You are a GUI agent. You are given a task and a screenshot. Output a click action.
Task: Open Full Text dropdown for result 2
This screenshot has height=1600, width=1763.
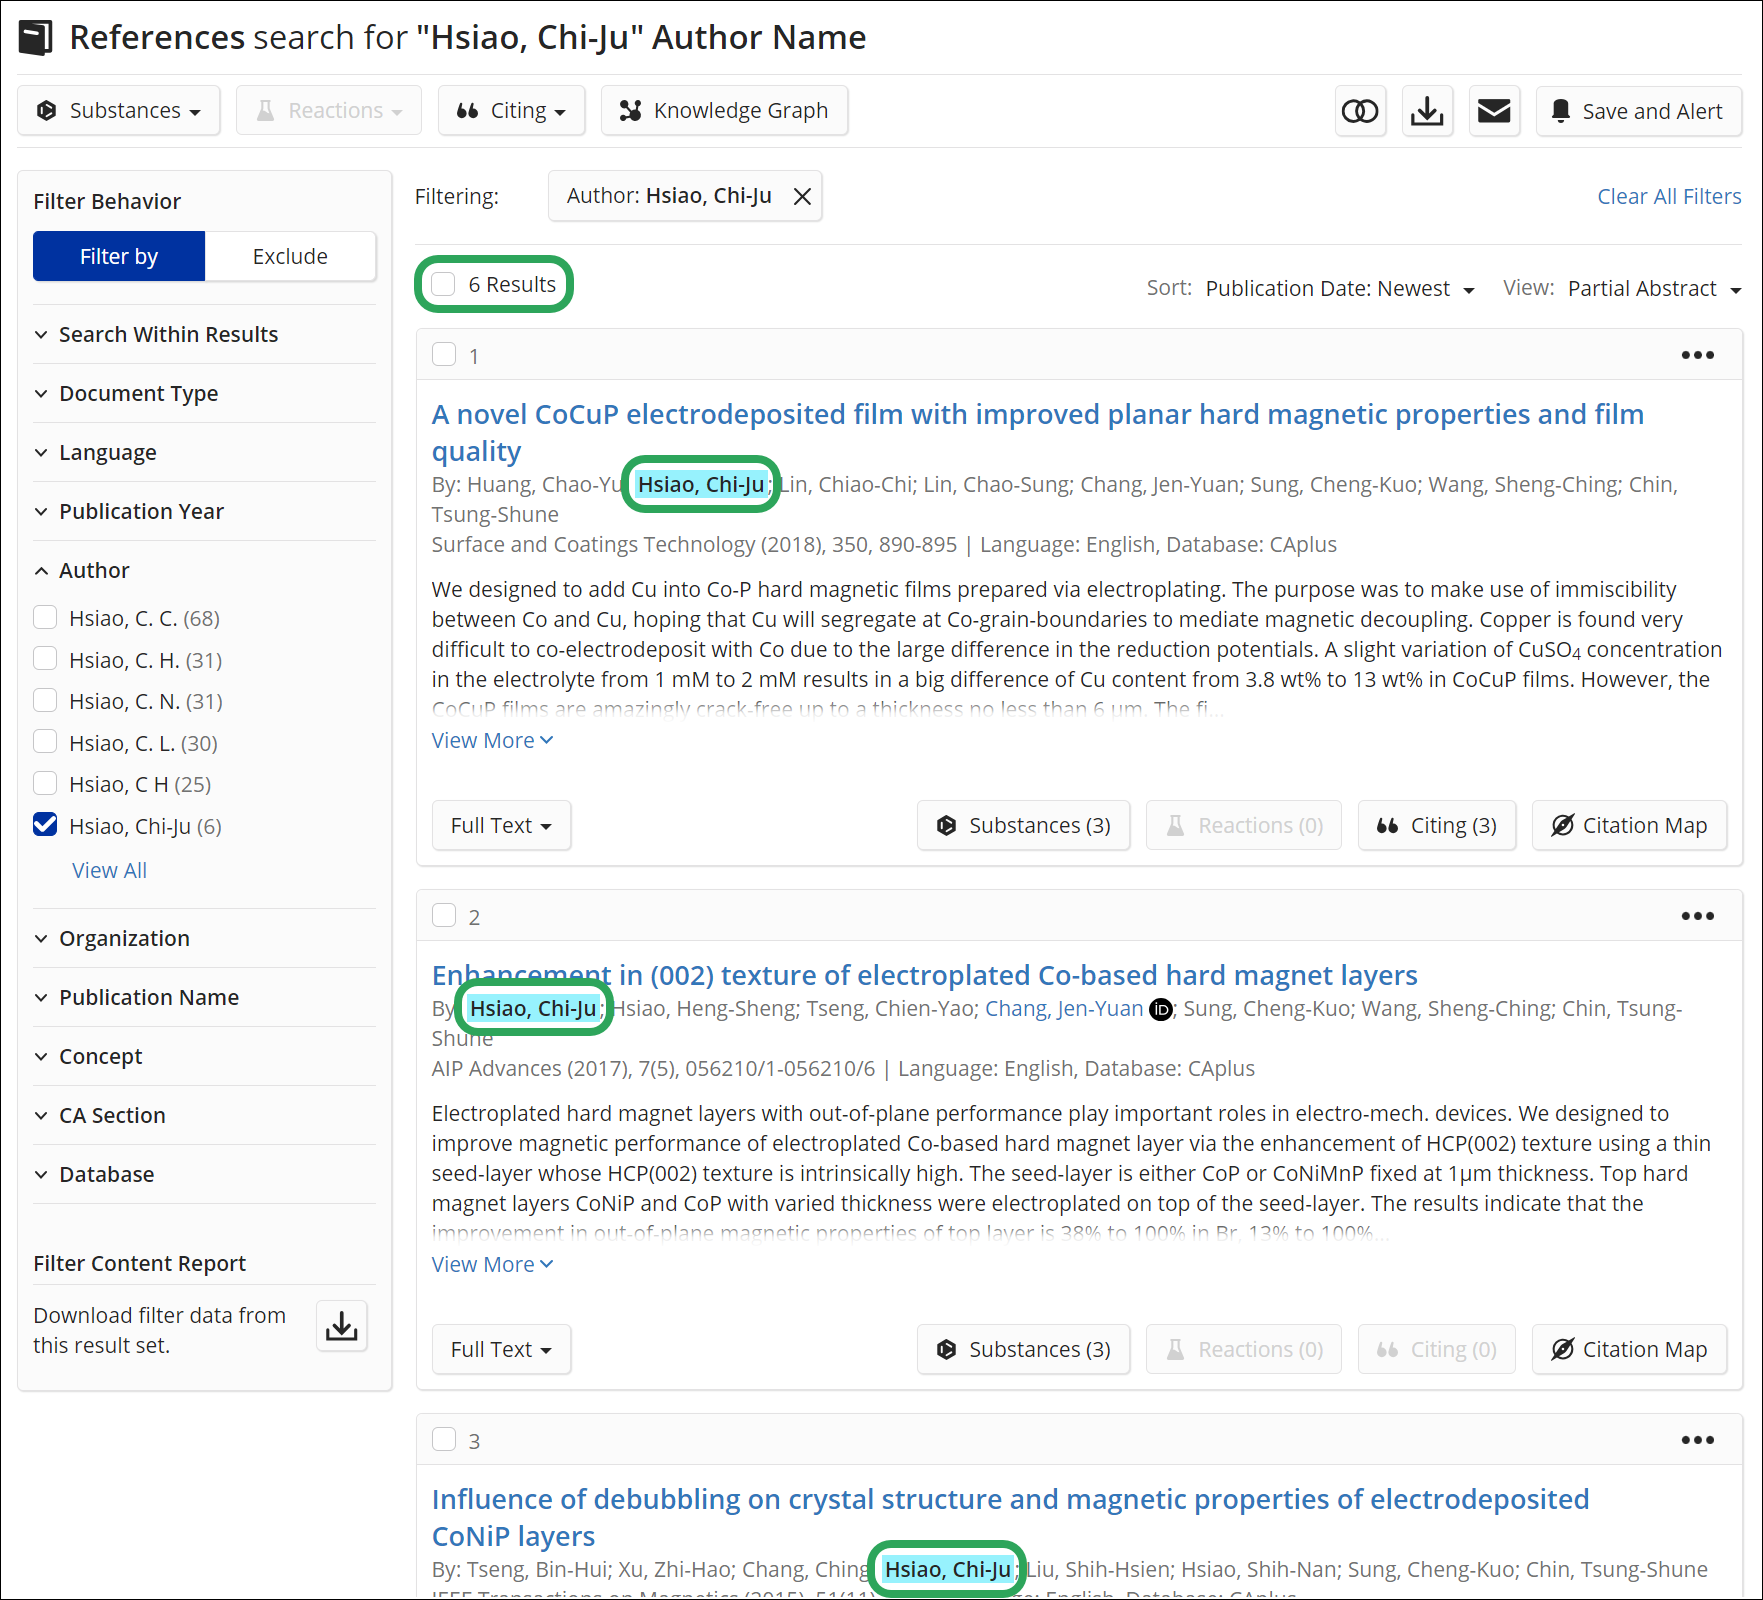pyautogui.click(x=501, y=1349)
